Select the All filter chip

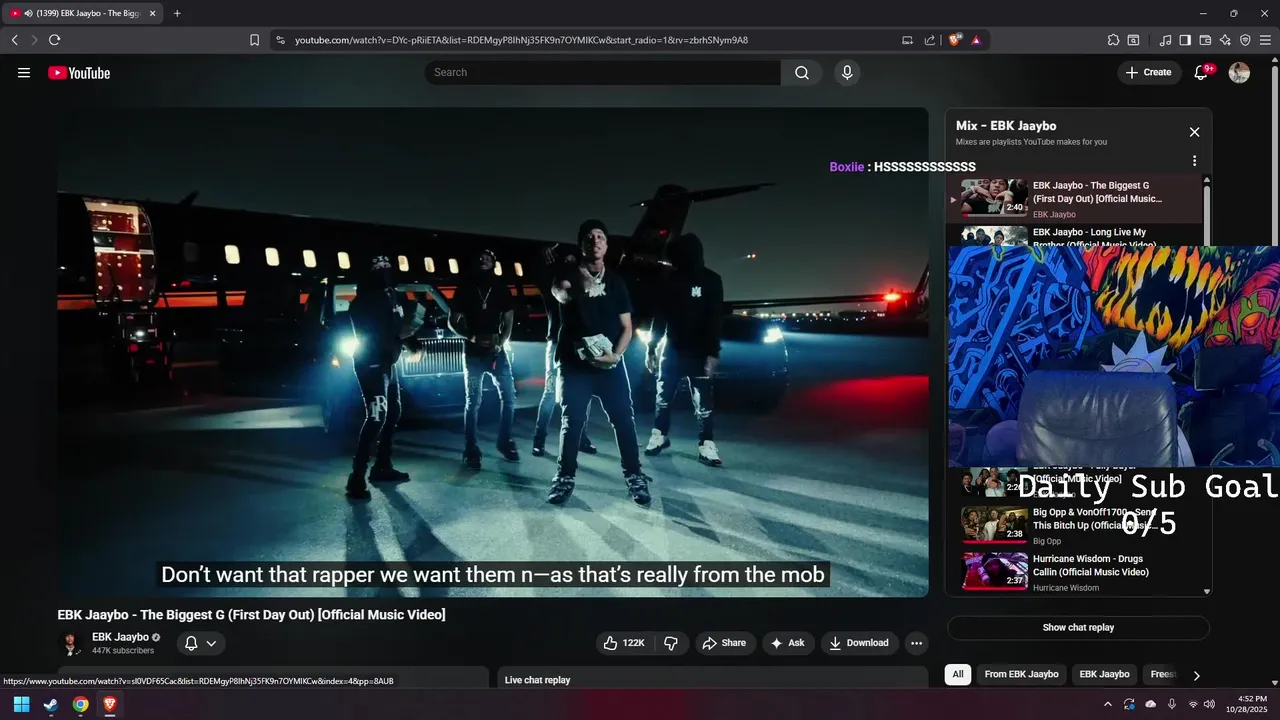tap(958, 674)
